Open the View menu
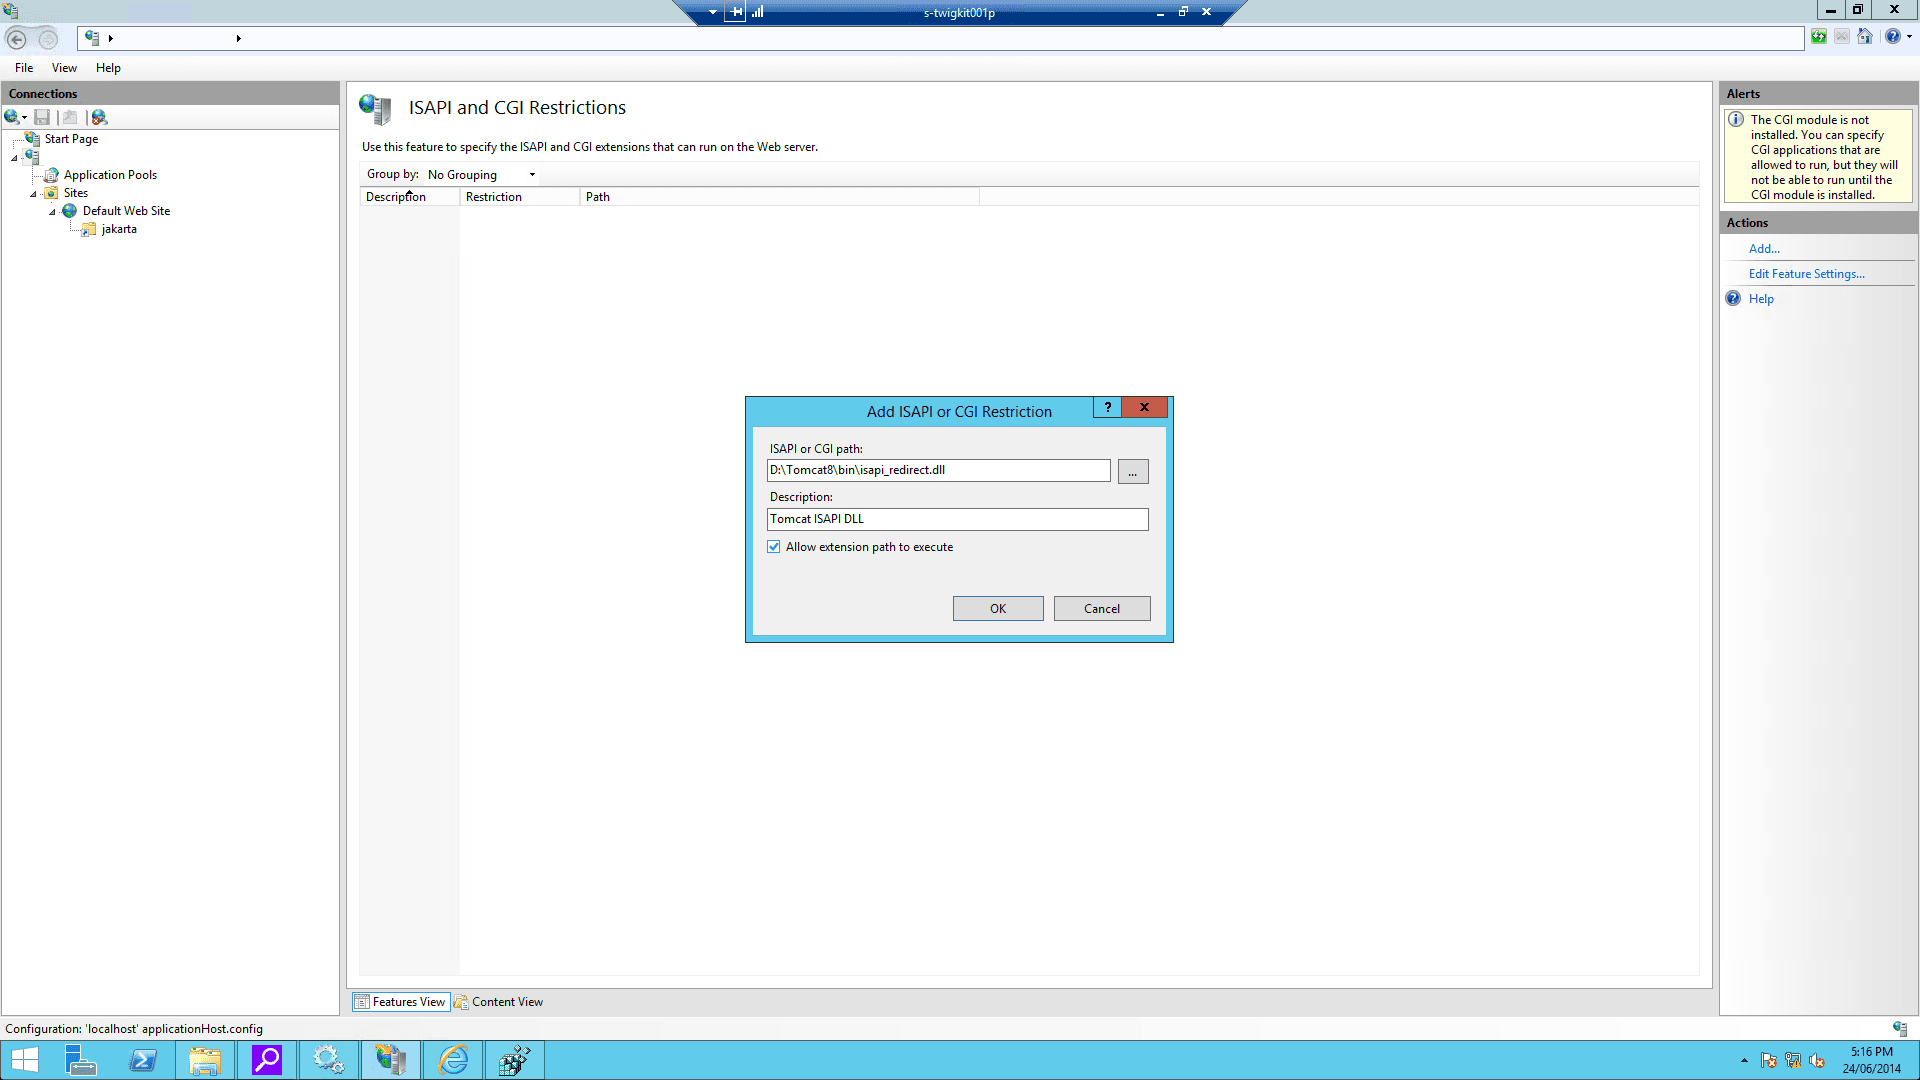 64,68
